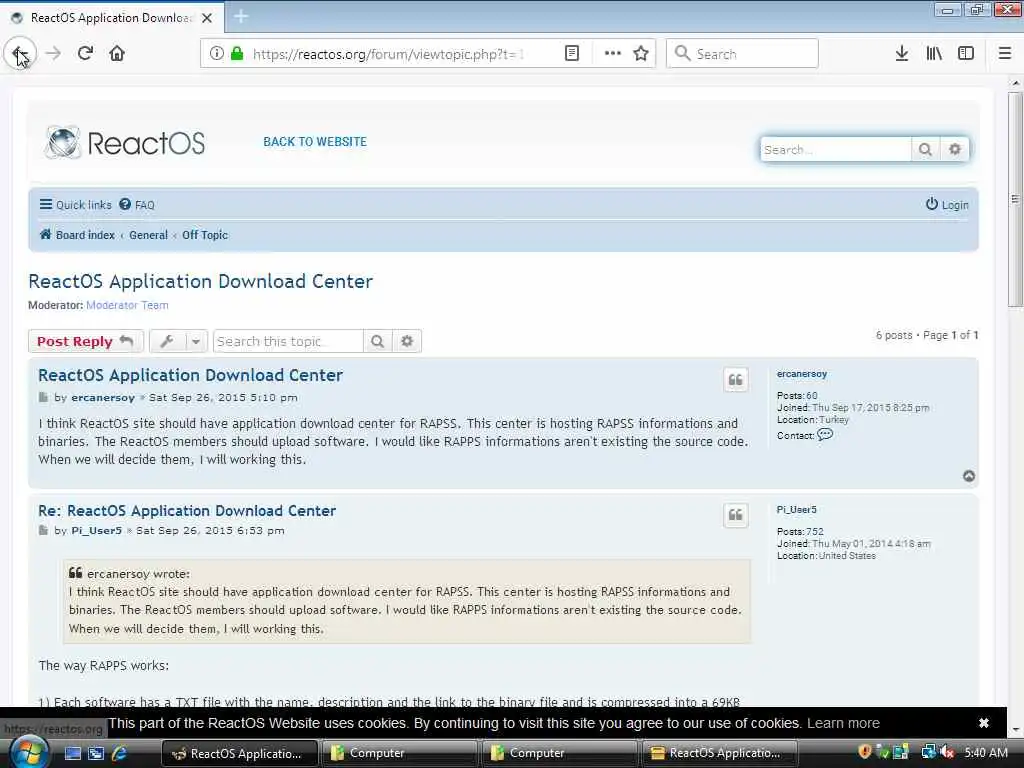Click the Login link

(x=947, y=204)
